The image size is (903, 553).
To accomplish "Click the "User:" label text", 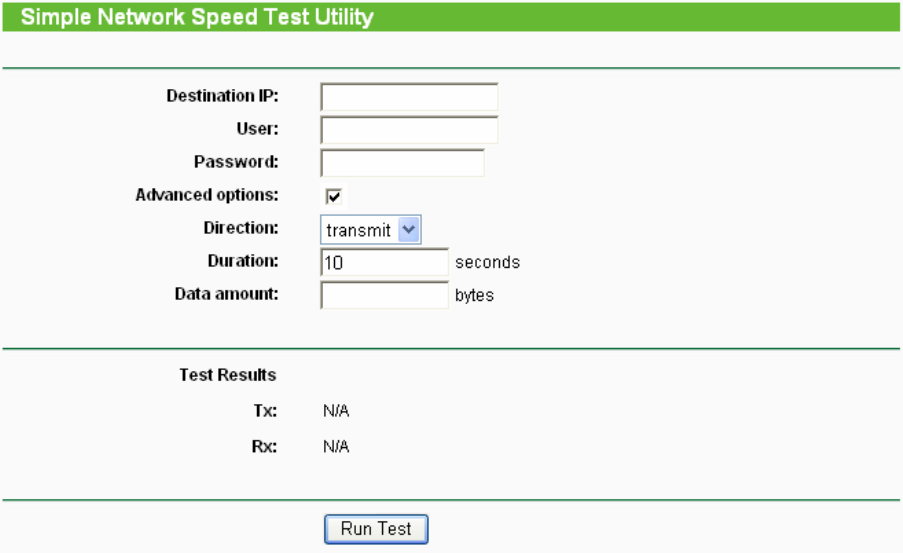I will pyautogui.click(x=258, y=129).
